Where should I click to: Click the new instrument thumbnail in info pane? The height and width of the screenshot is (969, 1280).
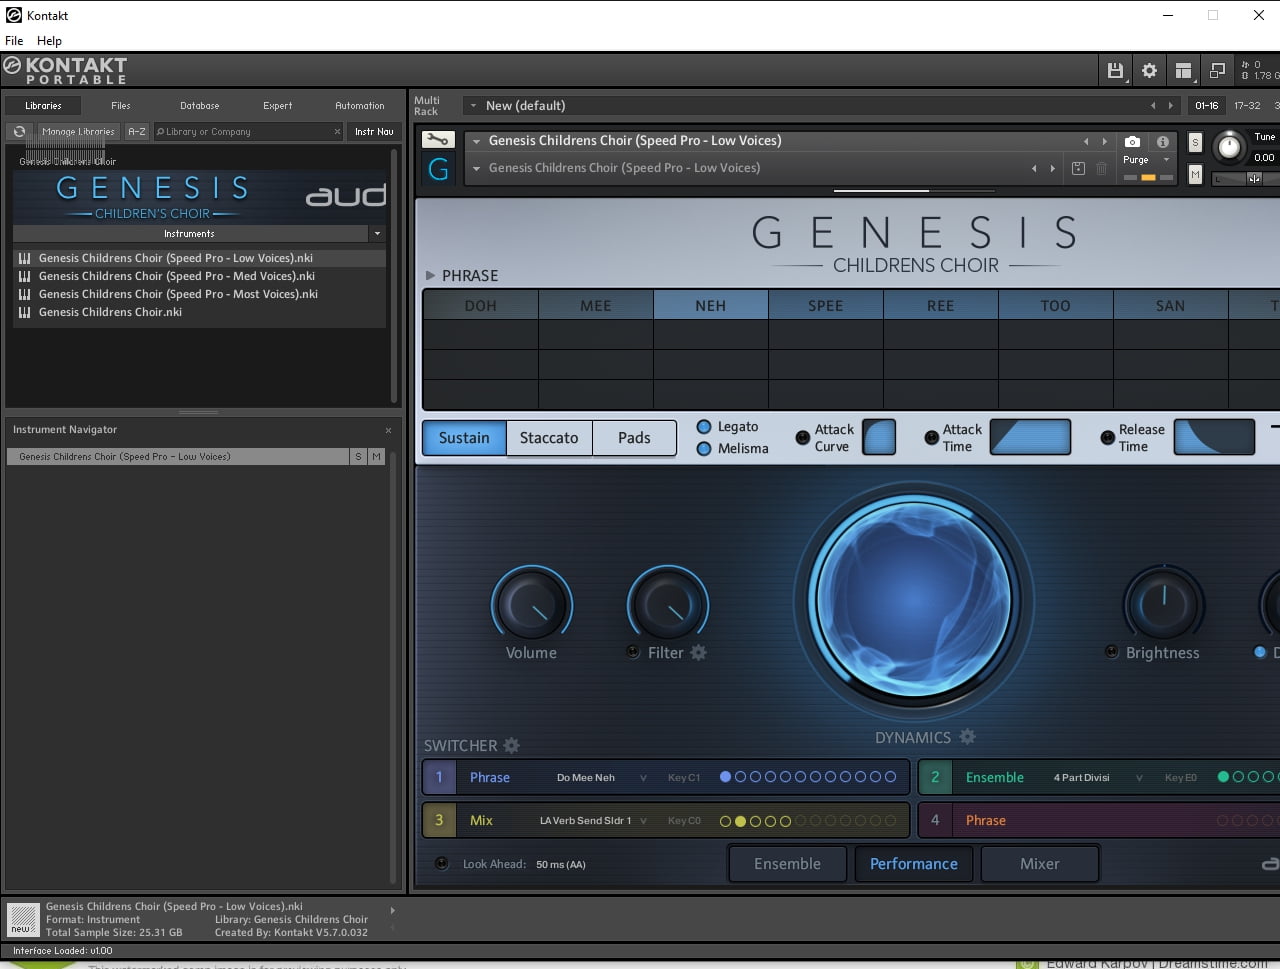tap(22, 919)
